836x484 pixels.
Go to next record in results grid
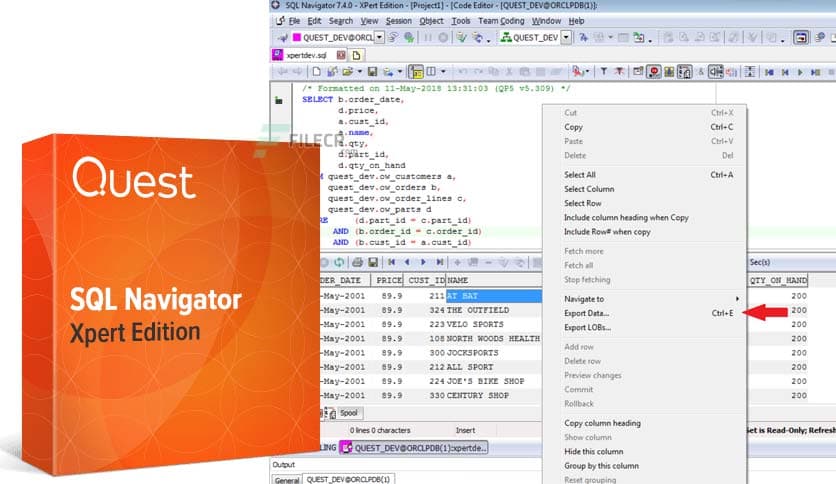pyautogui.click(x=423, y=262)
